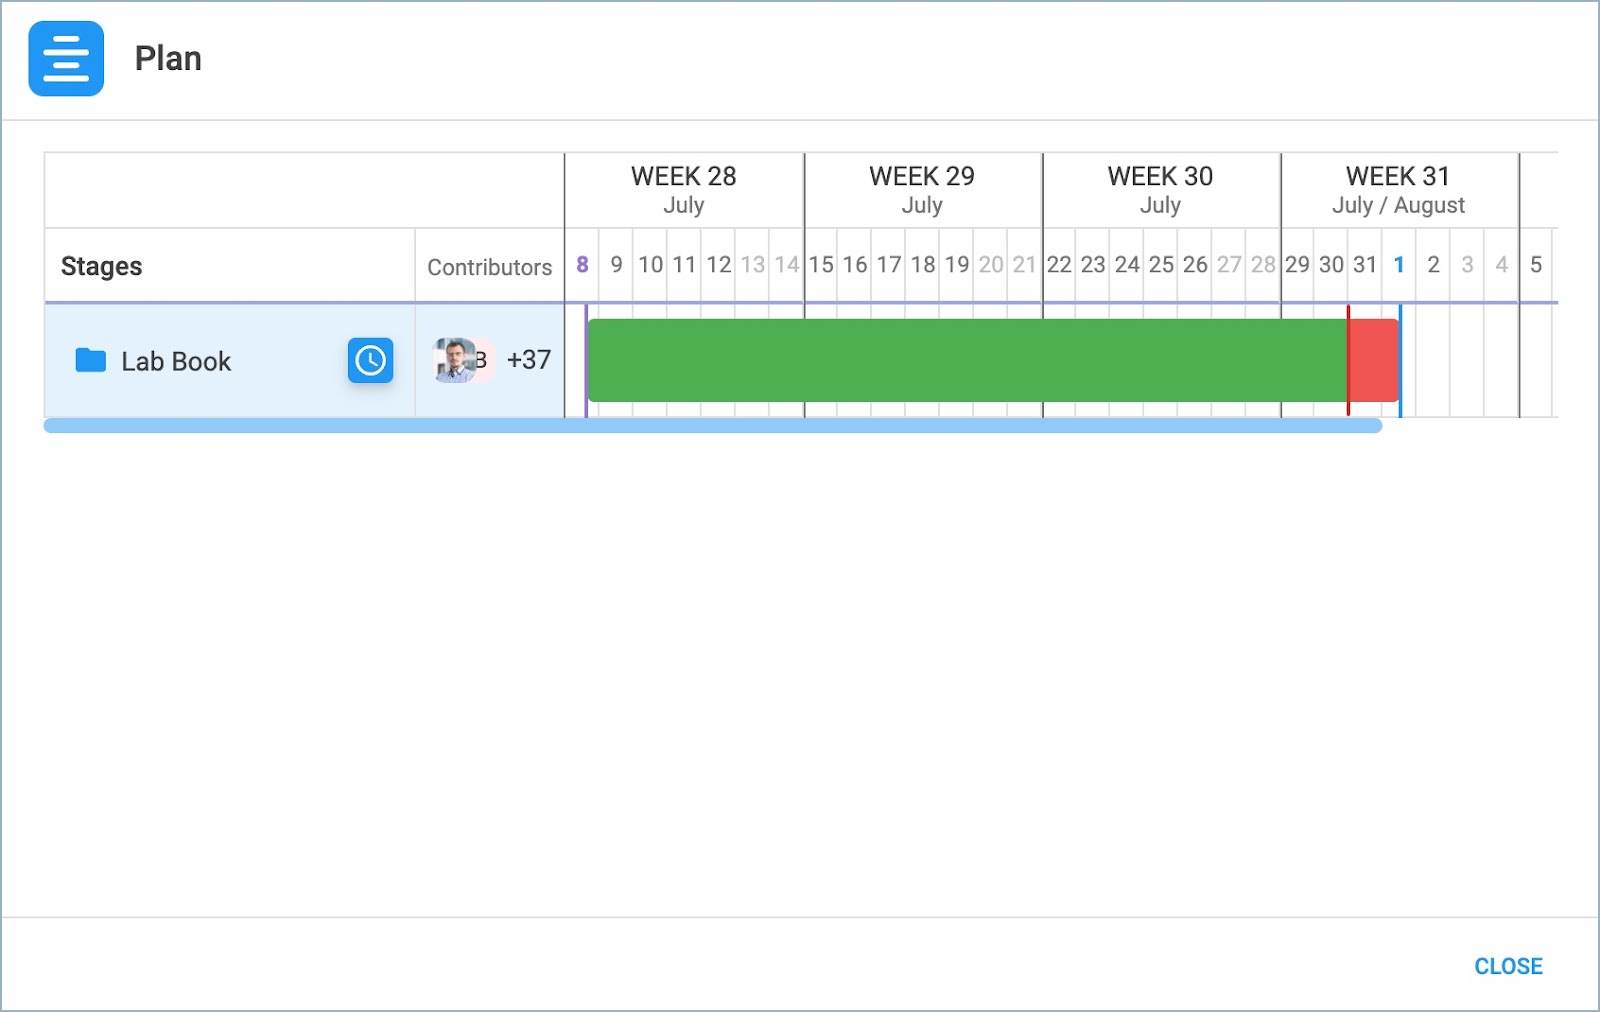Open the +37 contributors count
The width and height of the screenshot is (1600, 1012).
pyautogui.click(x=528, y=360)
